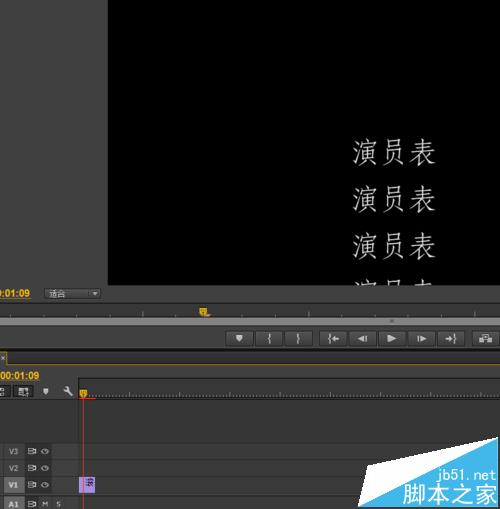This screenshot has width=500, height=509.
Task: Go to Out point button
Action: coord(451,339)
